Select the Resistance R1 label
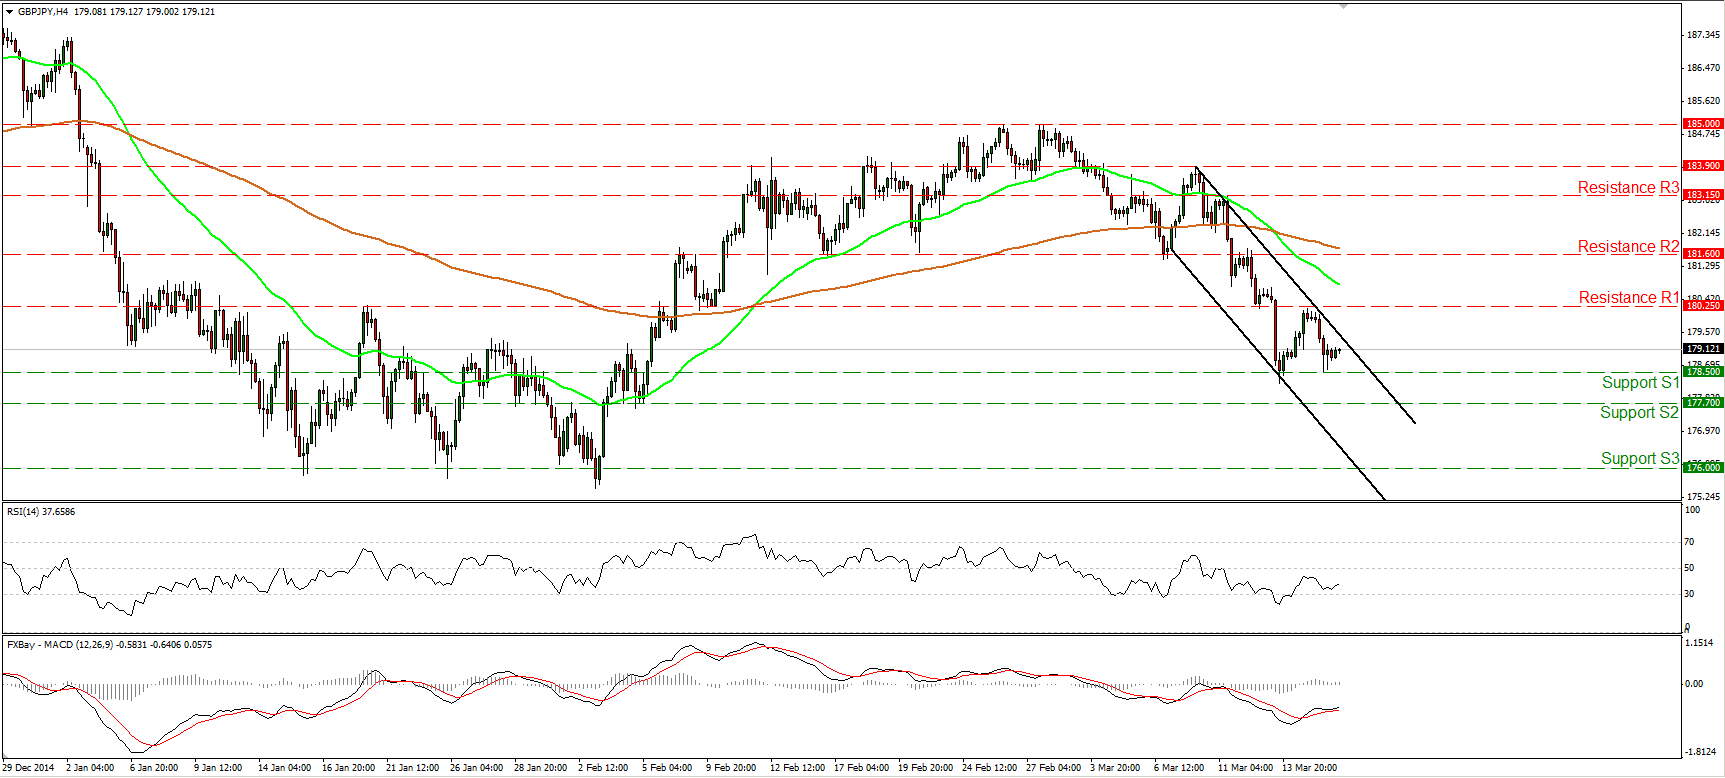The width and height of the screenshot is (1725, 778). (1628, 298)
